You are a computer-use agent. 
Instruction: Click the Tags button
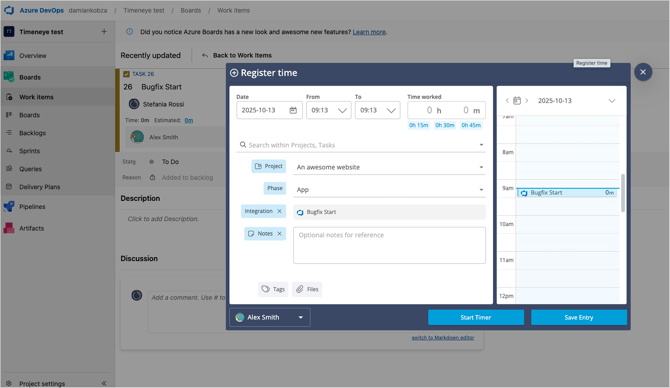click(x=273, y=289)
